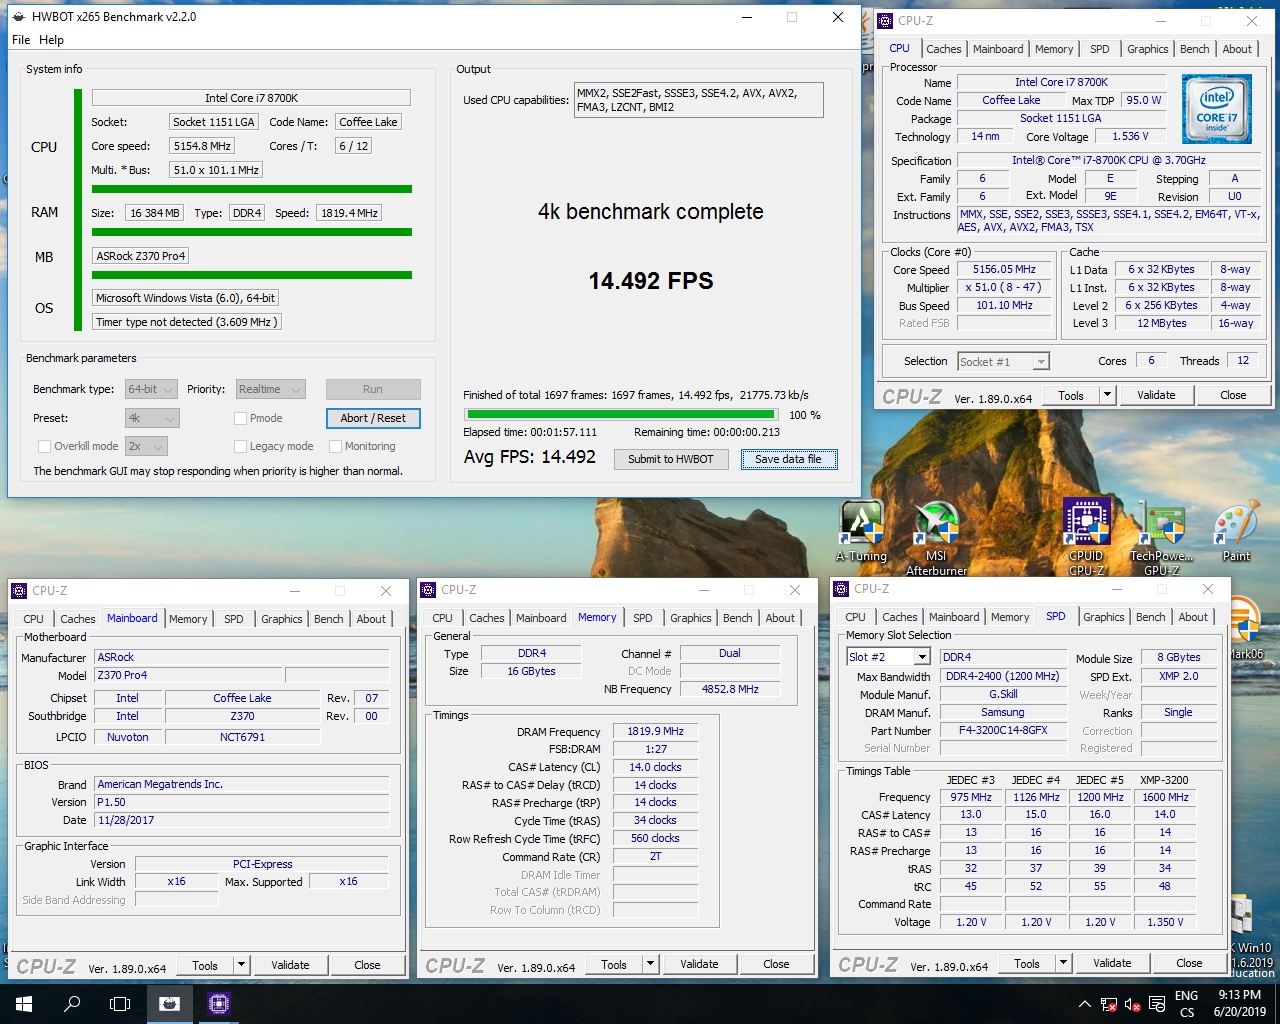The height and width of the screenshot is (1024, 1280).
Task: Click taskbar search icon
Action: click(72, 1003)
